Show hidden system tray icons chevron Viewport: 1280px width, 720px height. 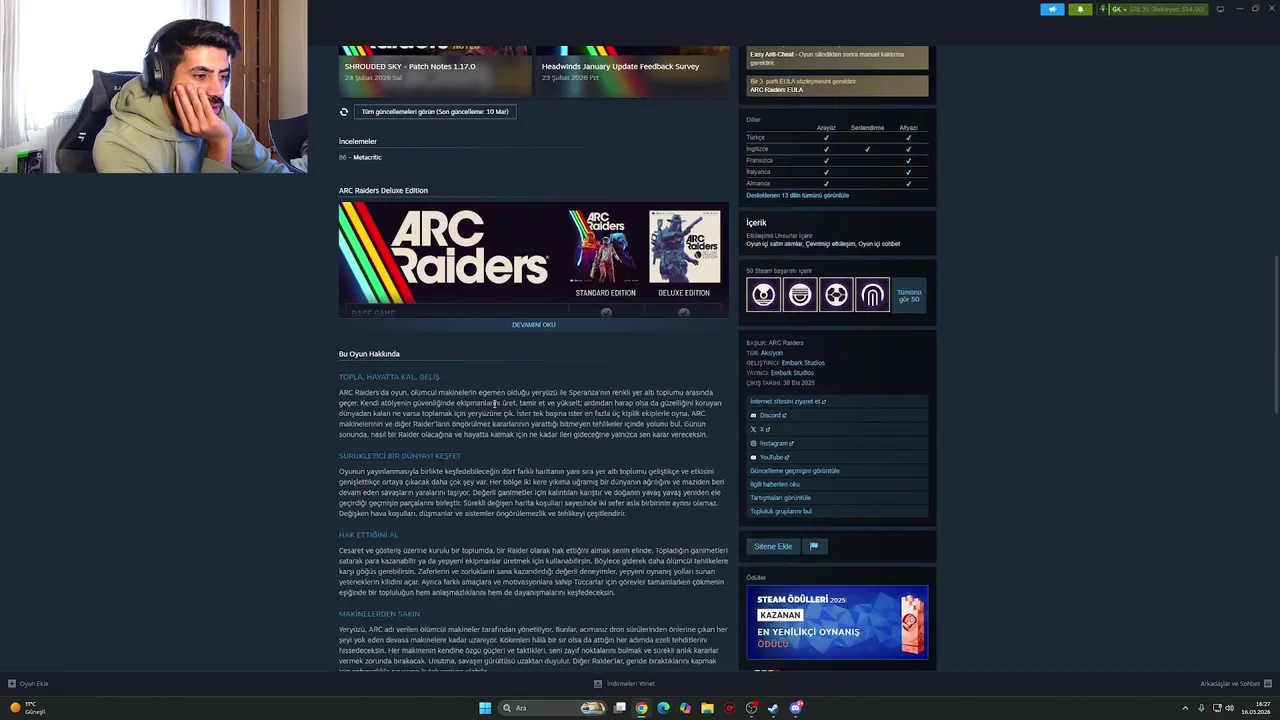coord(1185,708)
